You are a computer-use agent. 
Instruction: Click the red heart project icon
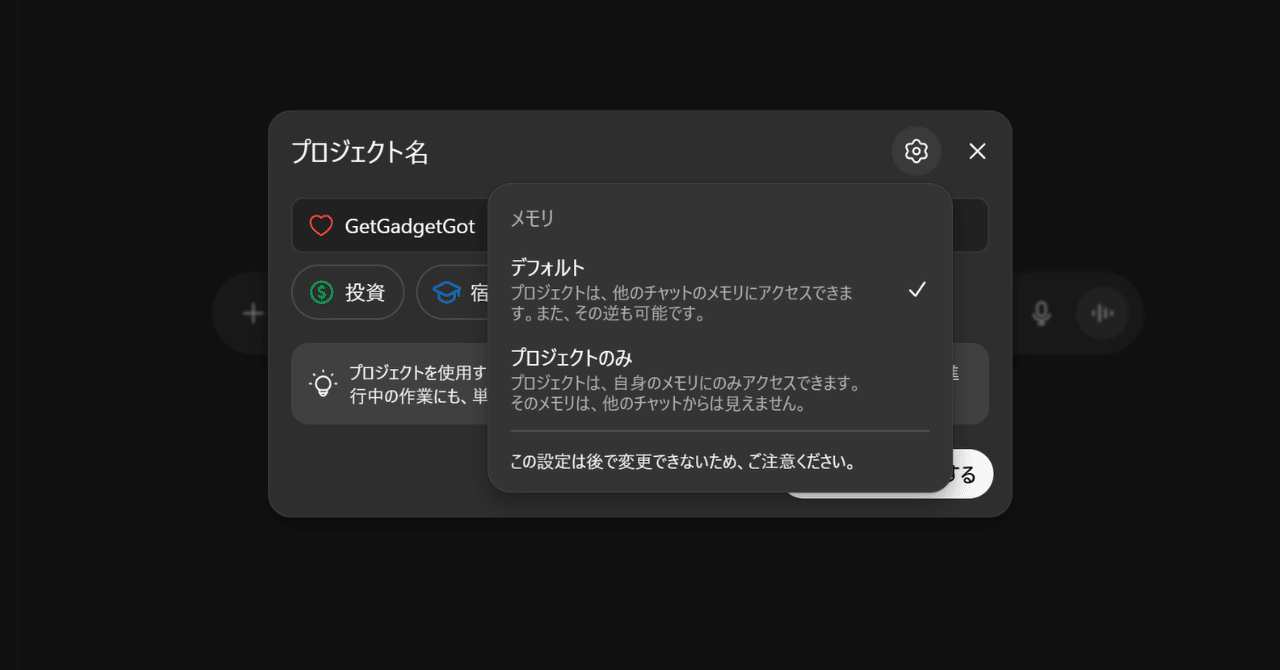click(x=320, y=226)
